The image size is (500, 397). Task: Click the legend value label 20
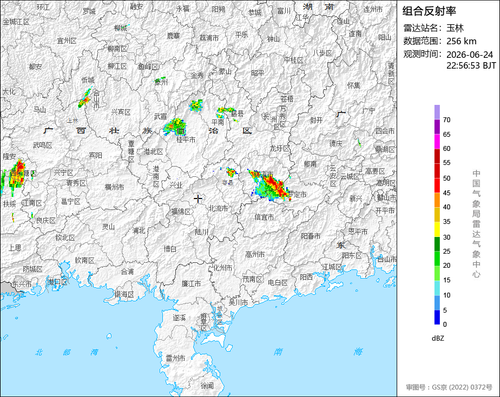447,266
